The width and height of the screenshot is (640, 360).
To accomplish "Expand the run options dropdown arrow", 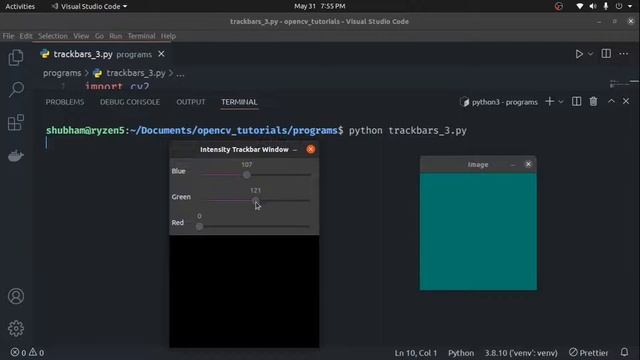I will click(590, 54).
